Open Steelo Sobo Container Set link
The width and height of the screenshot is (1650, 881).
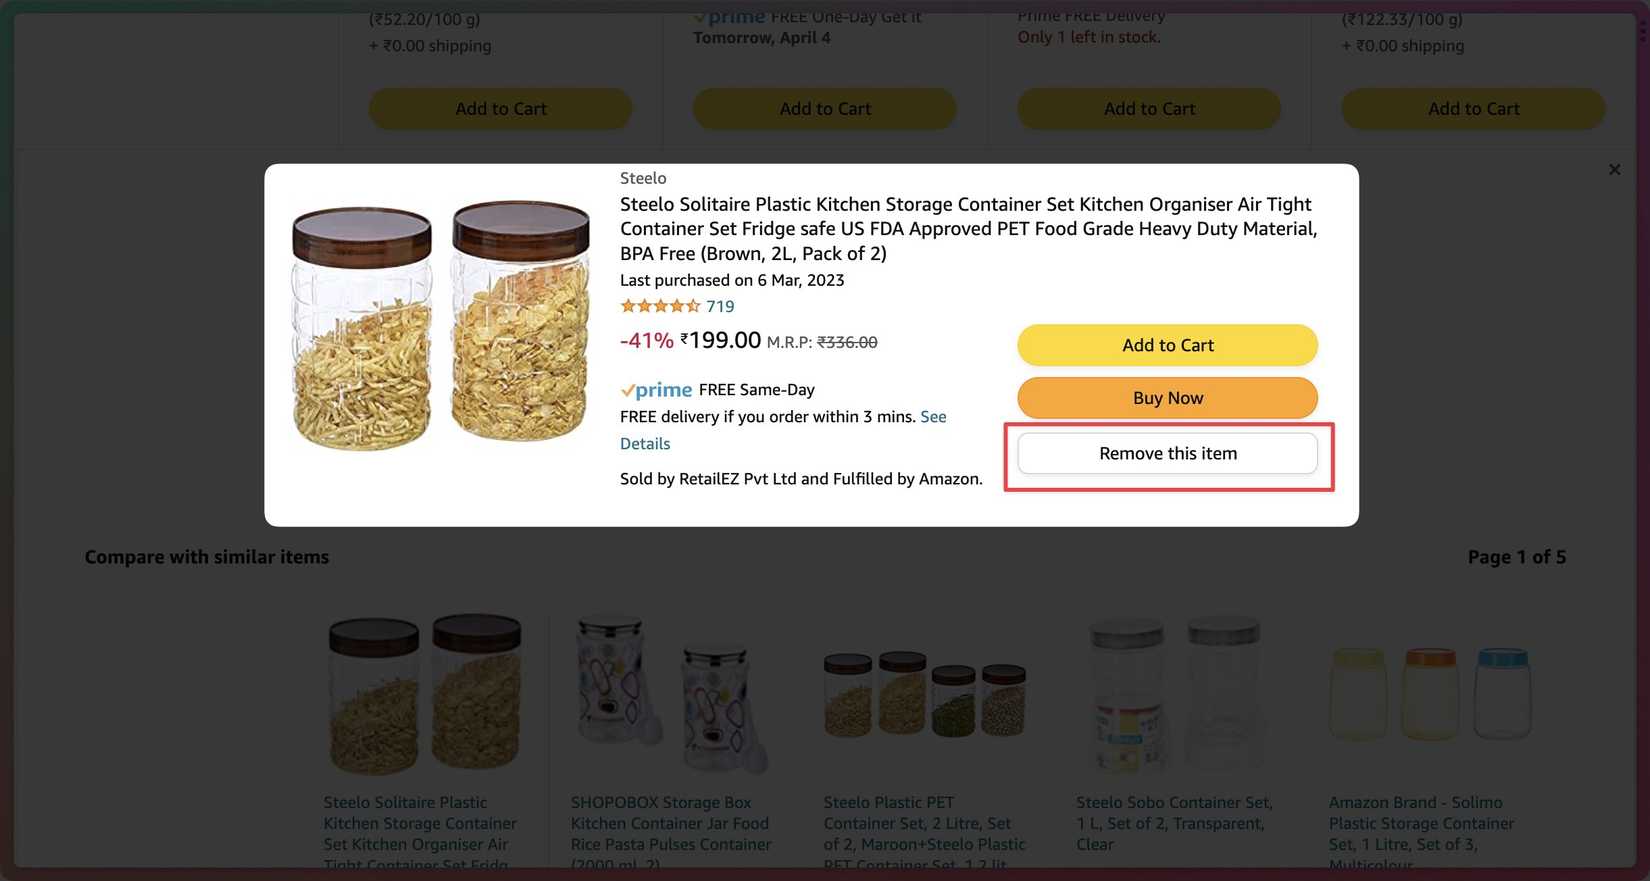click(1173, 823)
